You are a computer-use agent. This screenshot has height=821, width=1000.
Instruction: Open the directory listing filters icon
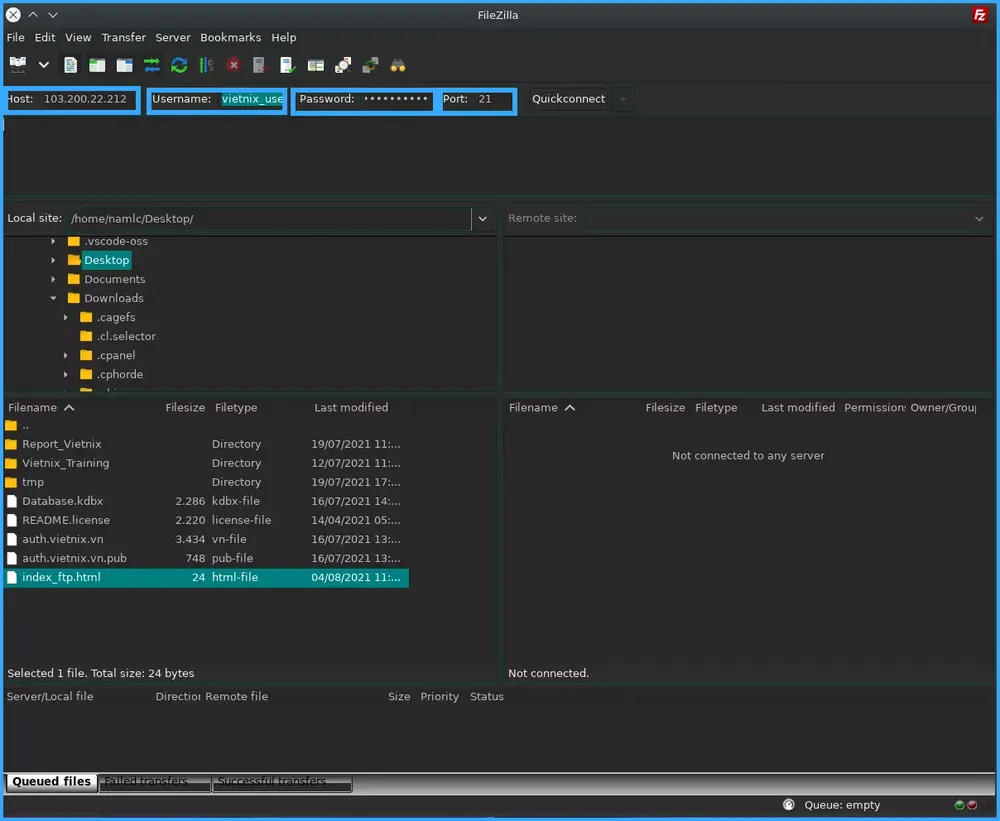pos(315,65)
